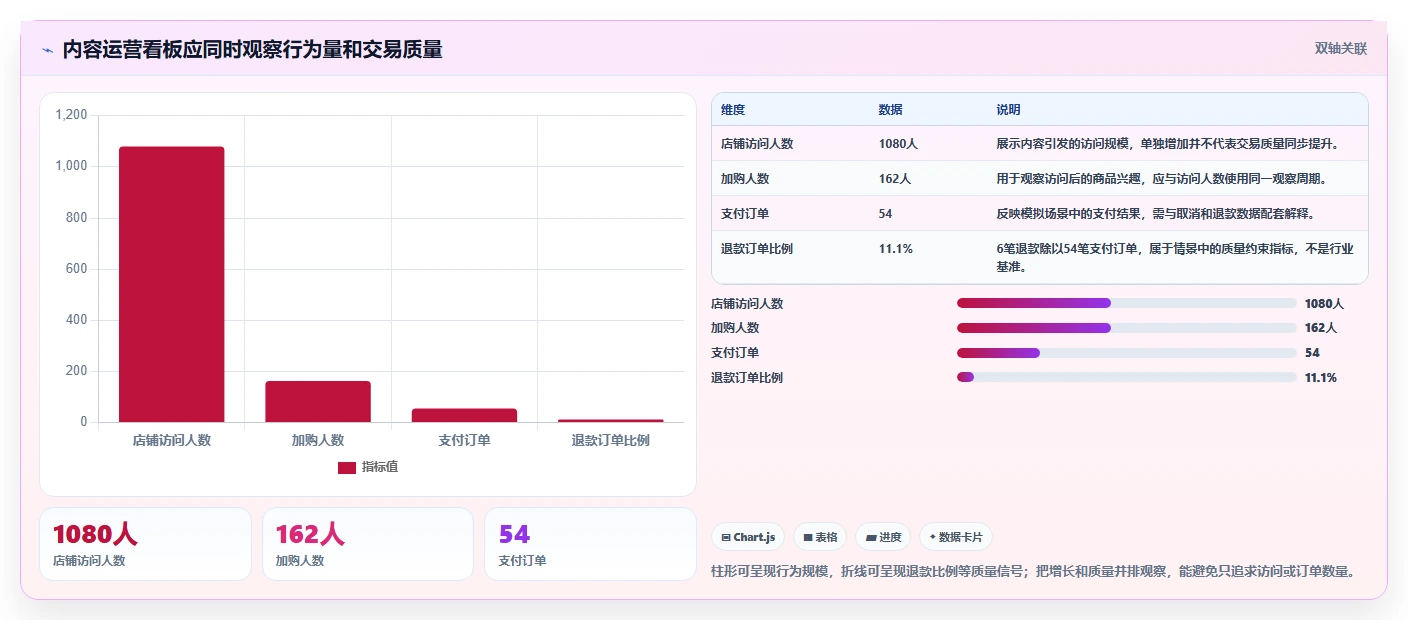Open the 54 支付订单 data card
The height and width of the screenshot is (620, 1408).
[590, 544]
